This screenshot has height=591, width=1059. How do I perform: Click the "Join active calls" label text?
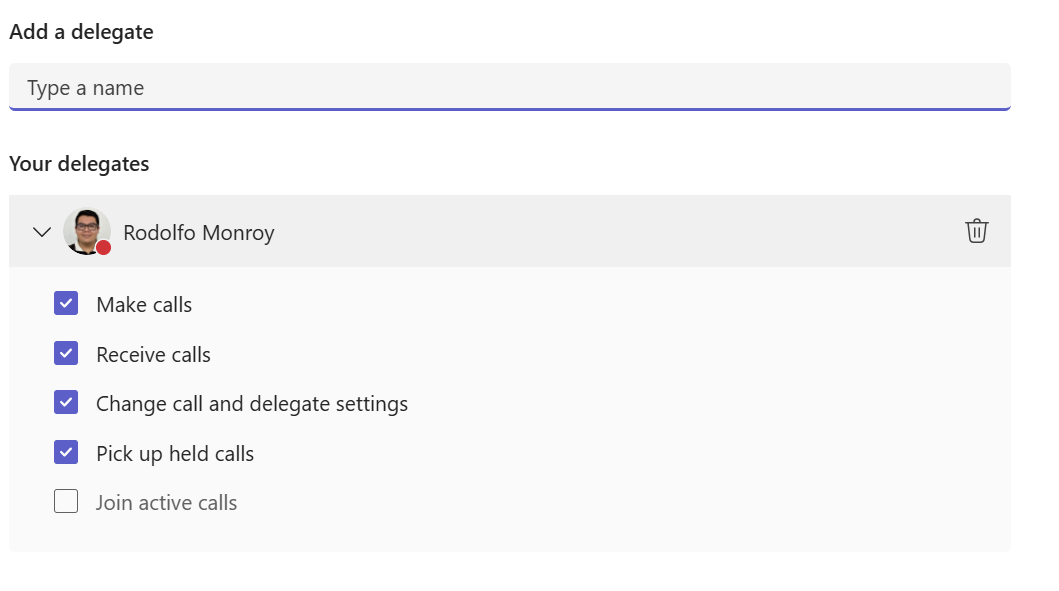[x=166, y=503]
